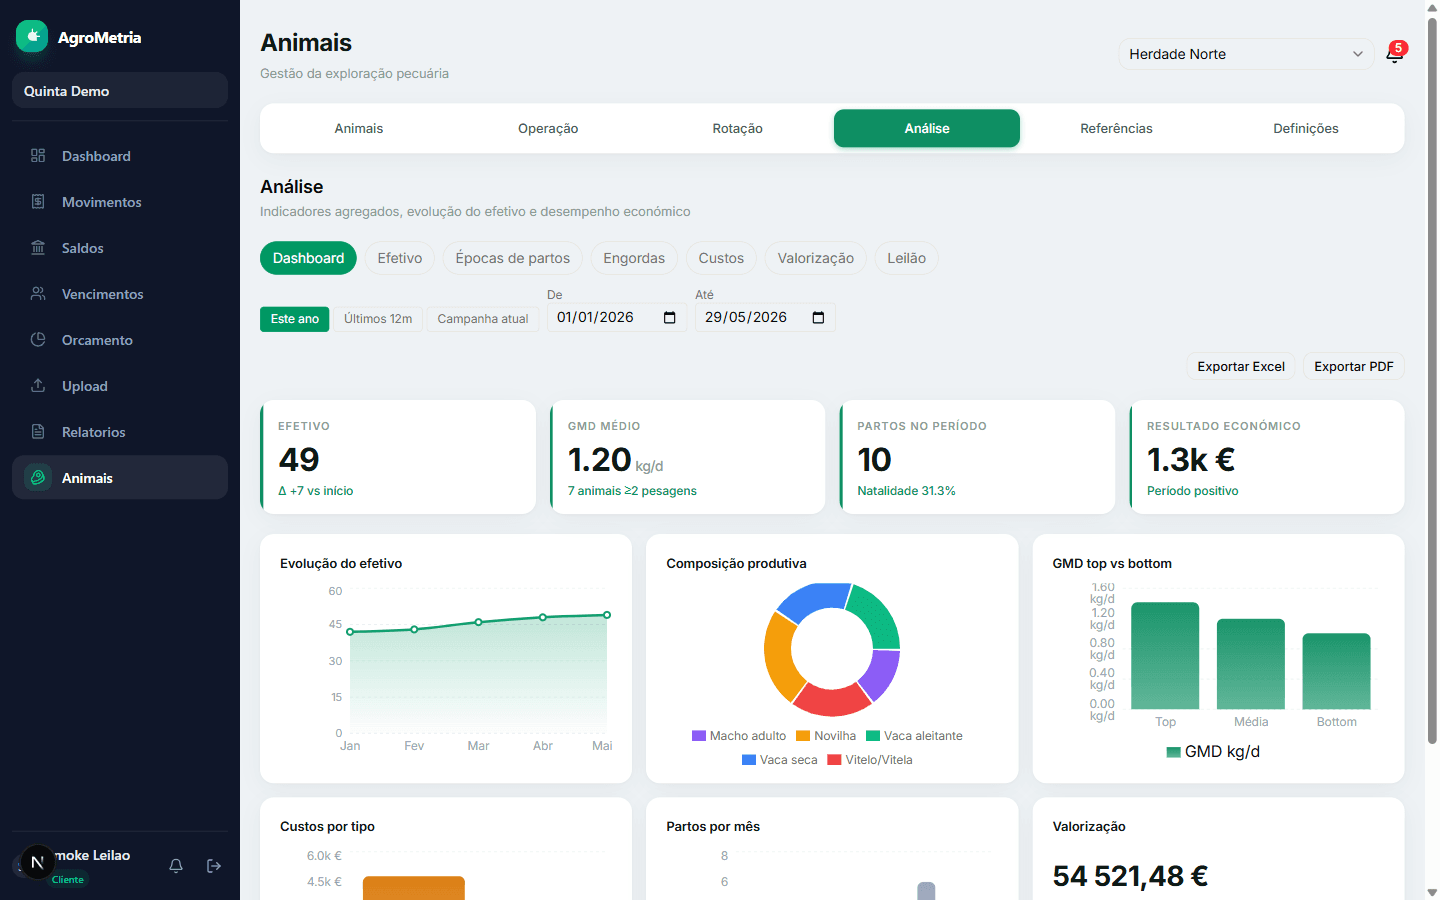Click the Saldos bank icon
This screenshot has height=900, width=1440.
pyautogui.click(x=38, y=247)
